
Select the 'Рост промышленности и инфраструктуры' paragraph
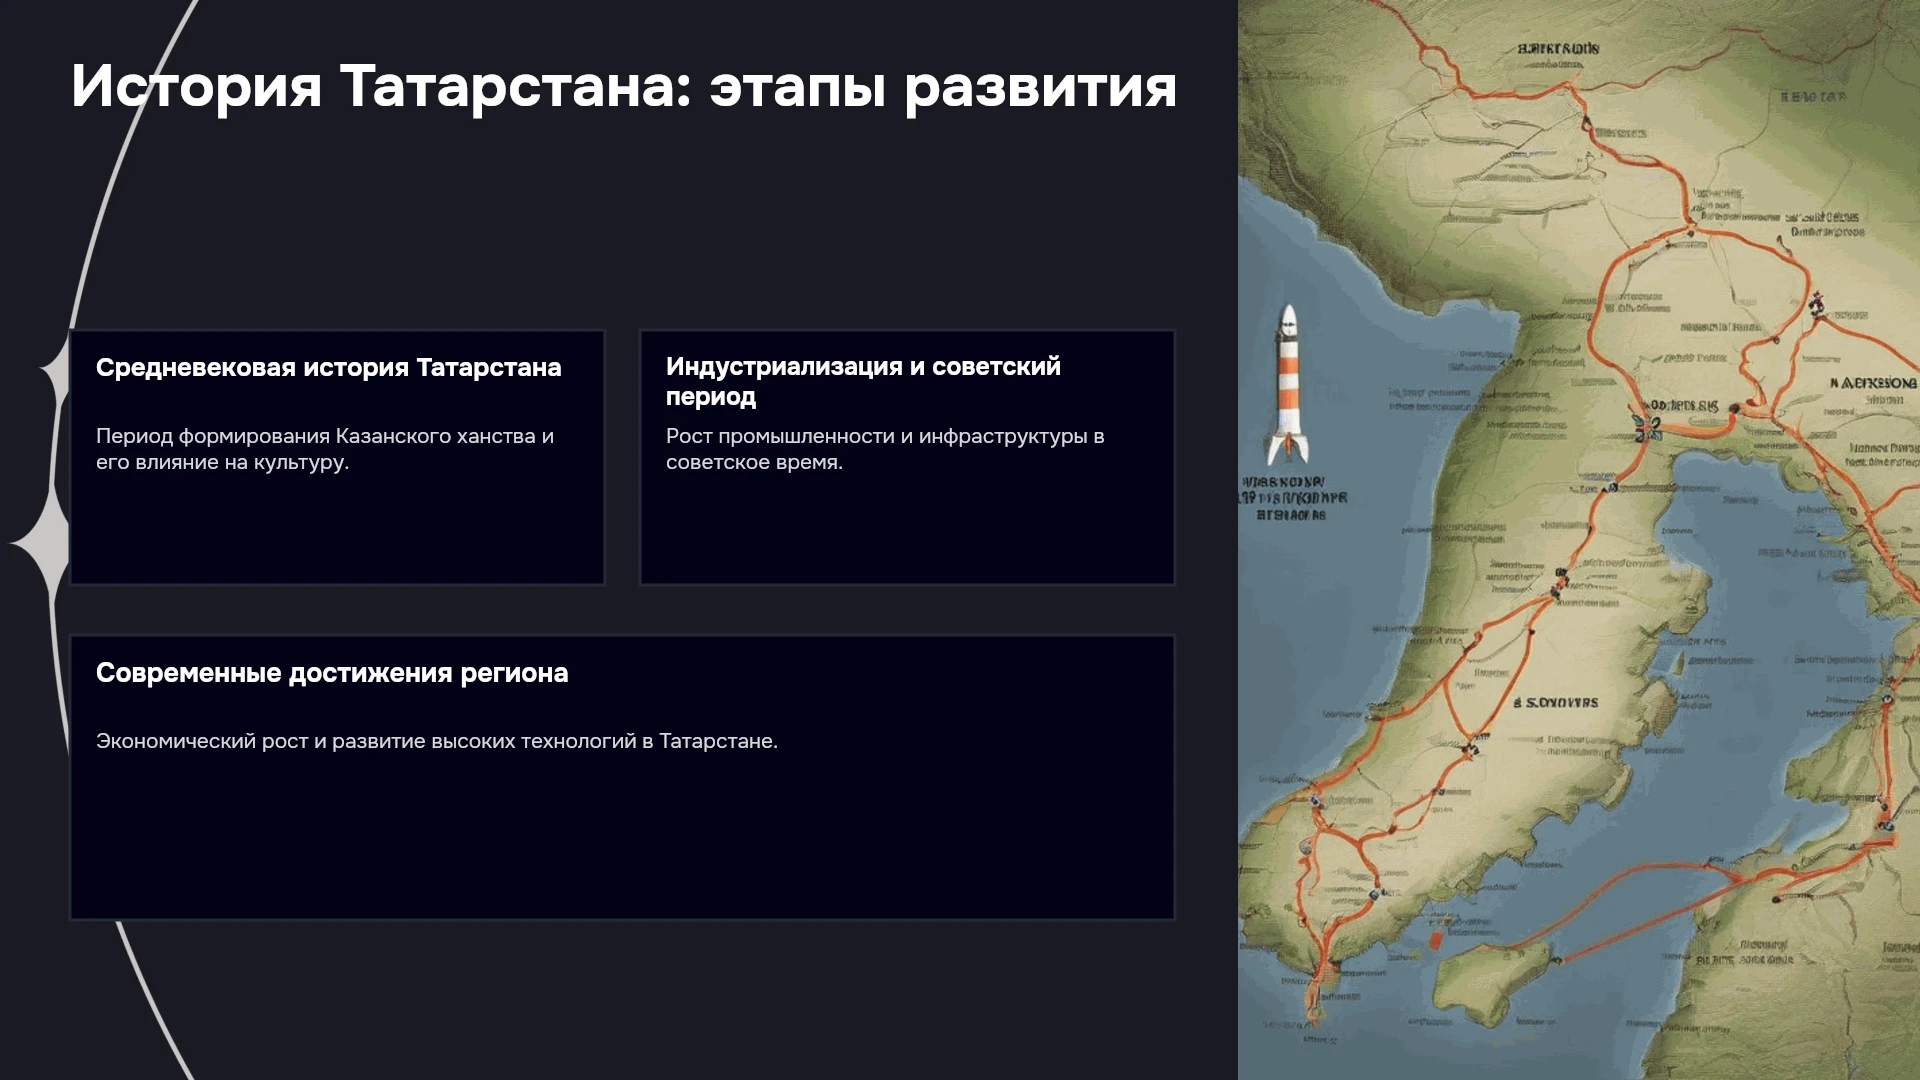pos(885,449)
